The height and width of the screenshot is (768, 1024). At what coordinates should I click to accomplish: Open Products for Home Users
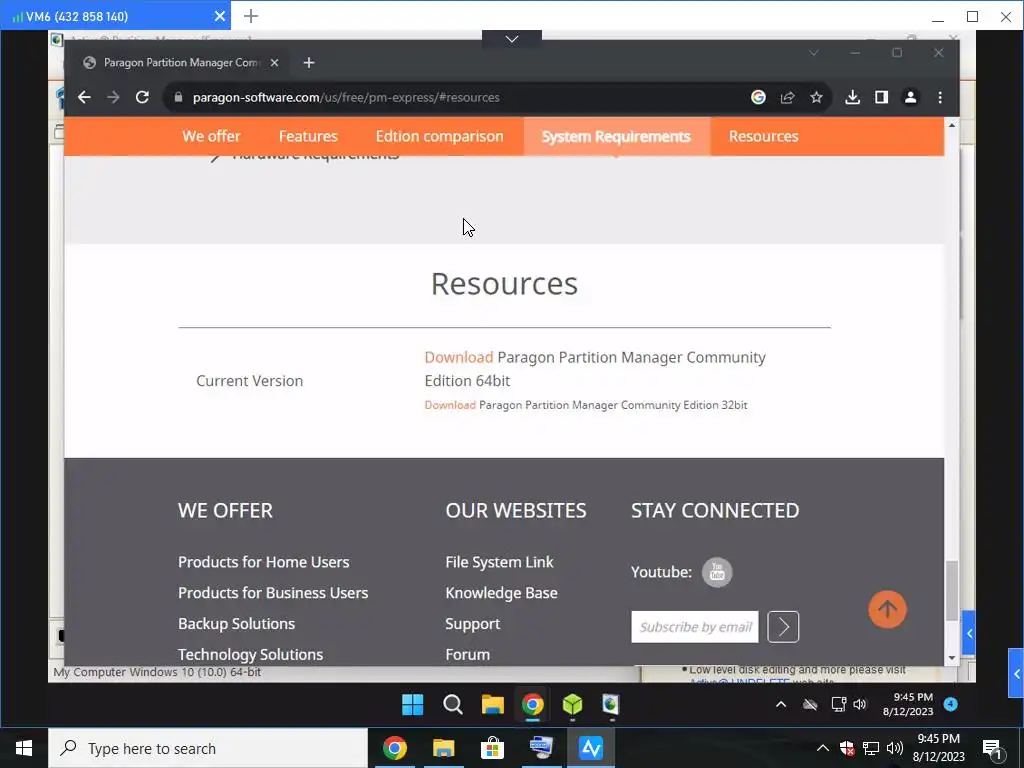(x=264, y=562)
